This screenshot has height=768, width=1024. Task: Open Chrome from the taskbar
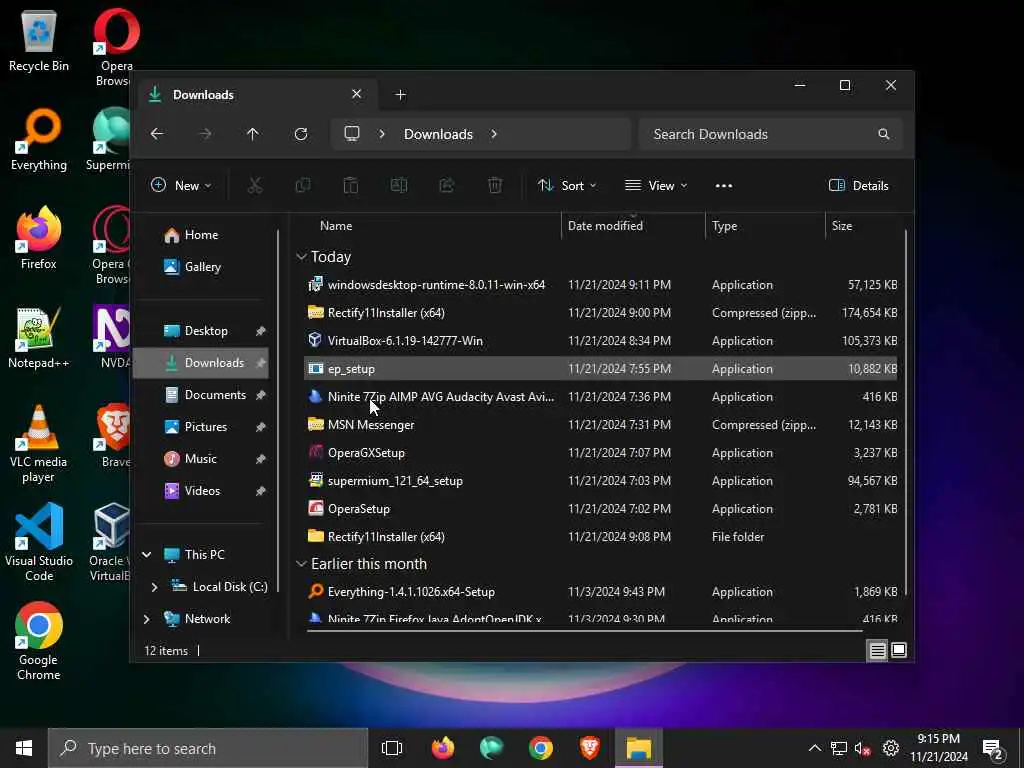(541, 748)
